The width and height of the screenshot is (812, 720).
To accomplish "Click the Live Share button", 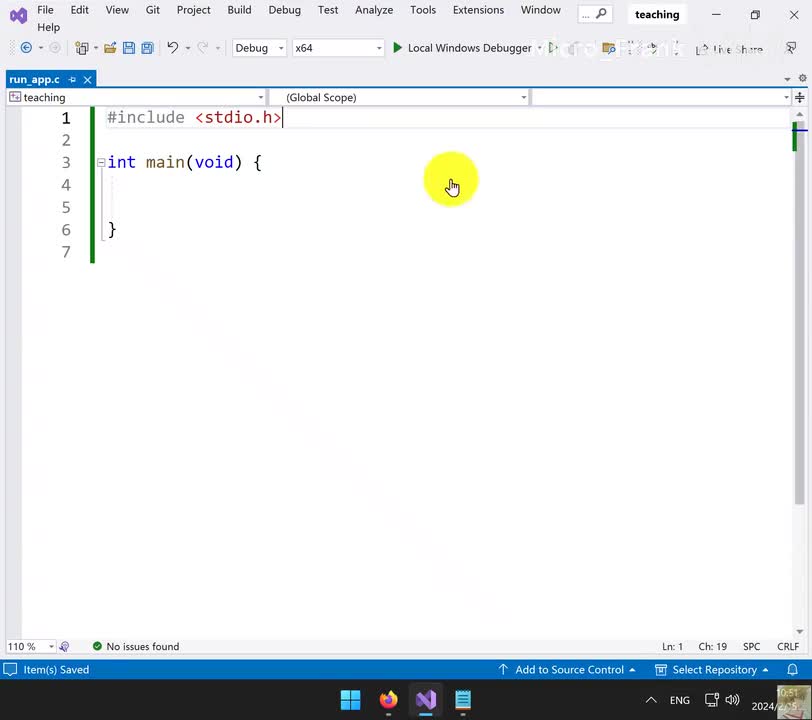I will pos(729,49).
